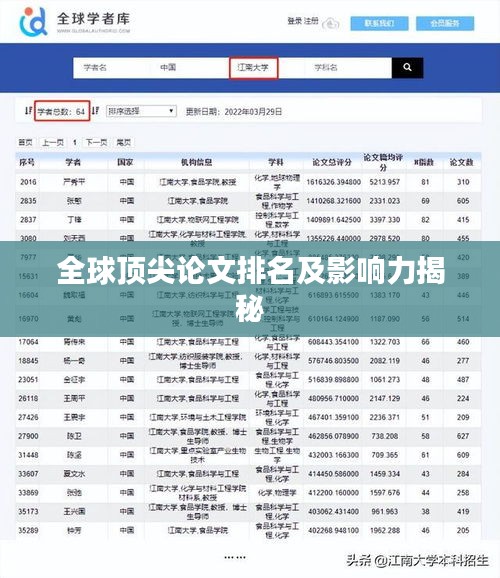This screenshot has height=578, width=500.
Task: Go to 首页 first page
Action: pyautogui.click(x=25, y=142)
